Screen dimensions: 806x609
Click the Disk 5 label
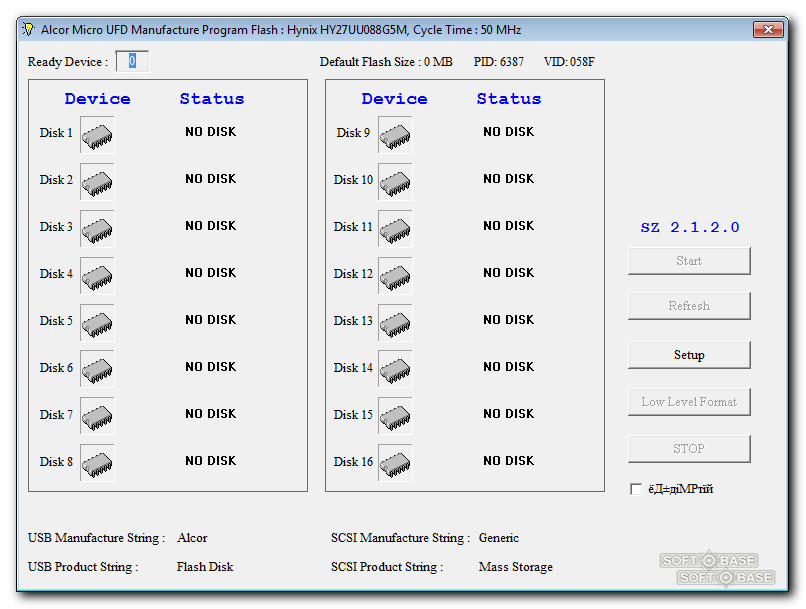click(x=56, y=321)
